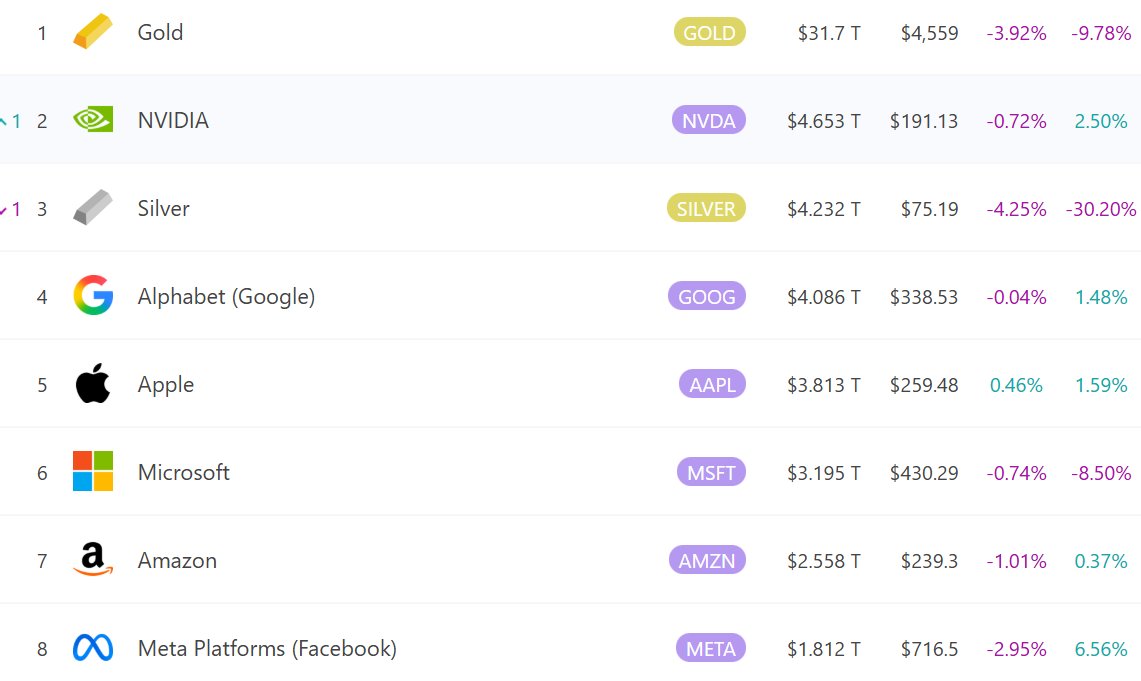Image resolution: width=1141 pixels, height=681 pixels.
Task: Click the AAPL ticker badge
Action: point(712,385)
